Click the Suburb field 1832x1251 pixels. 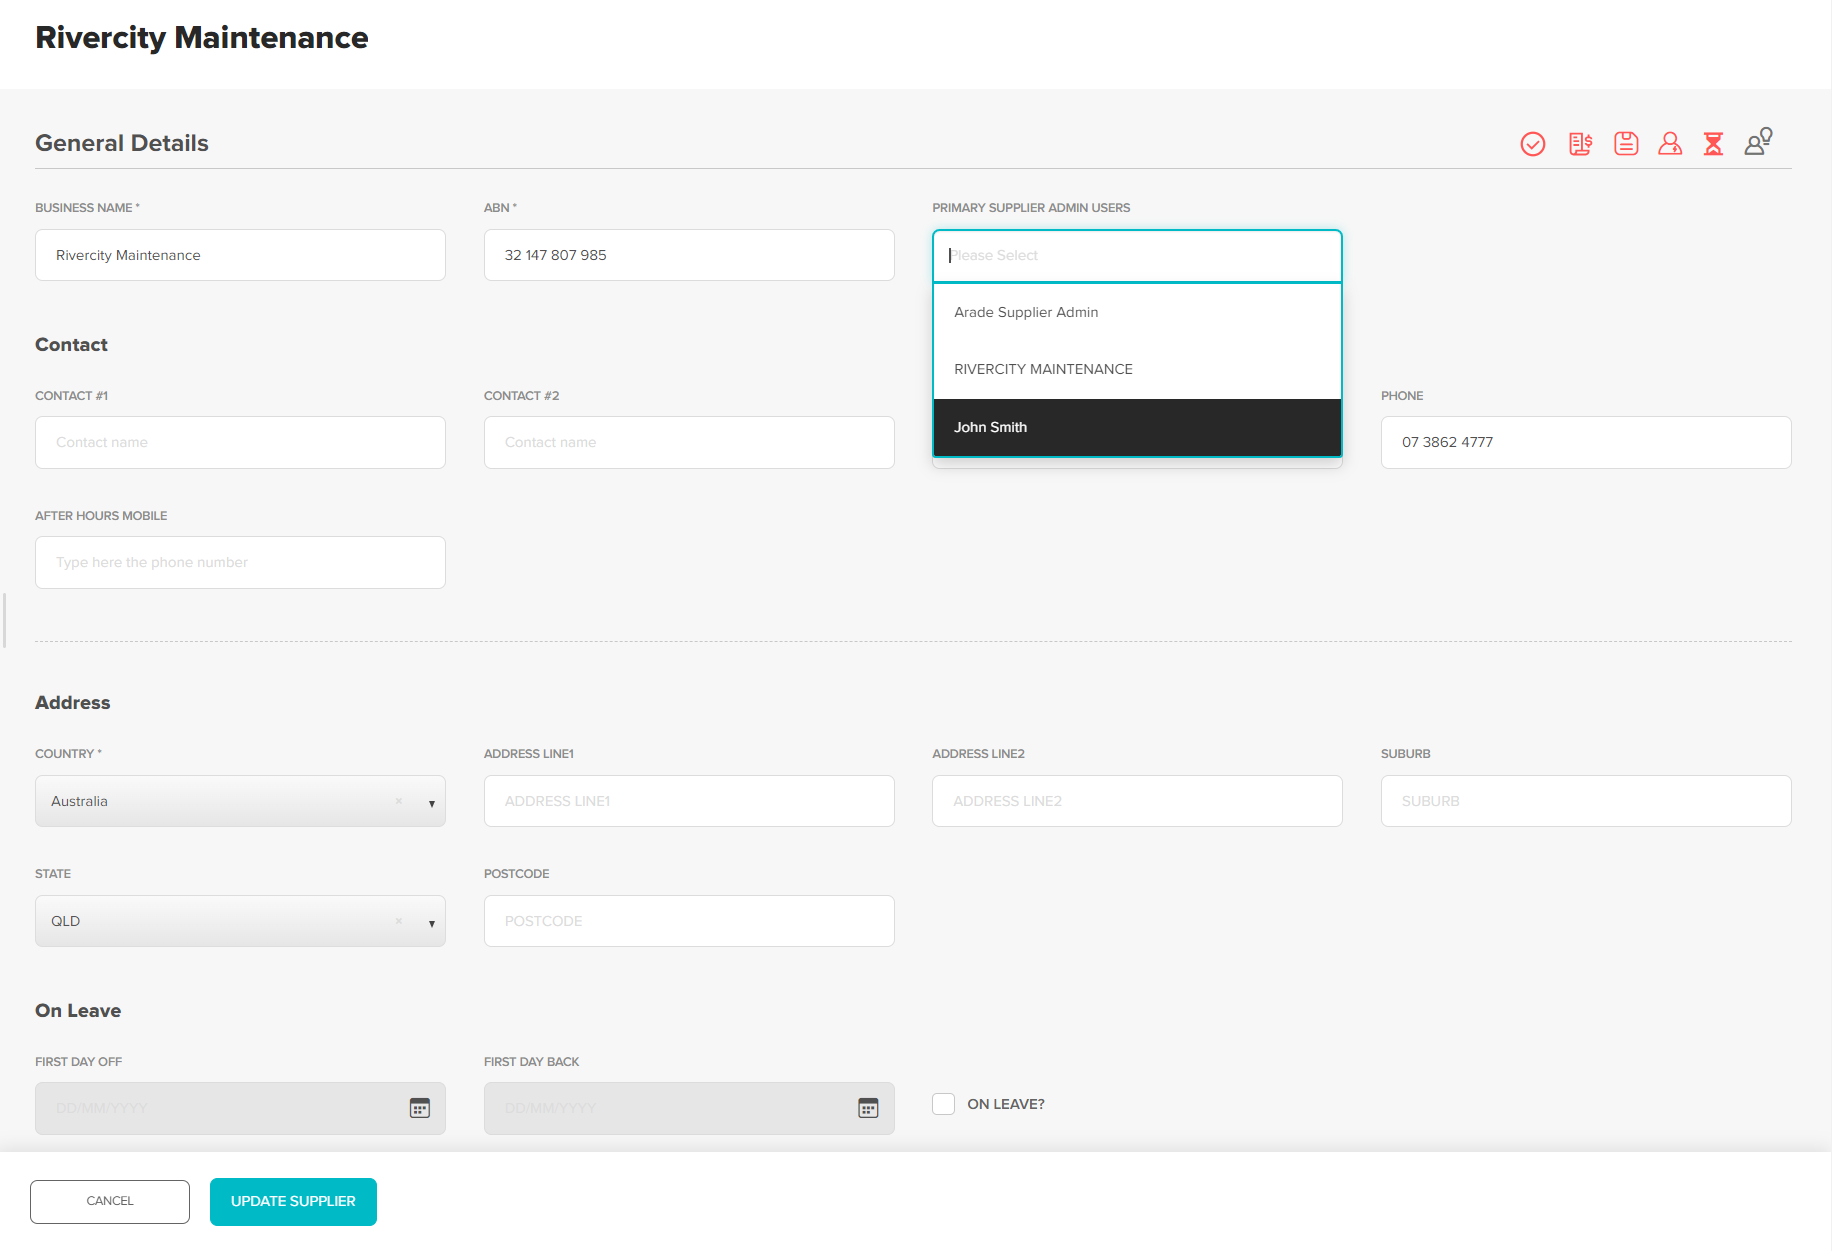(x=1586, y=801)
